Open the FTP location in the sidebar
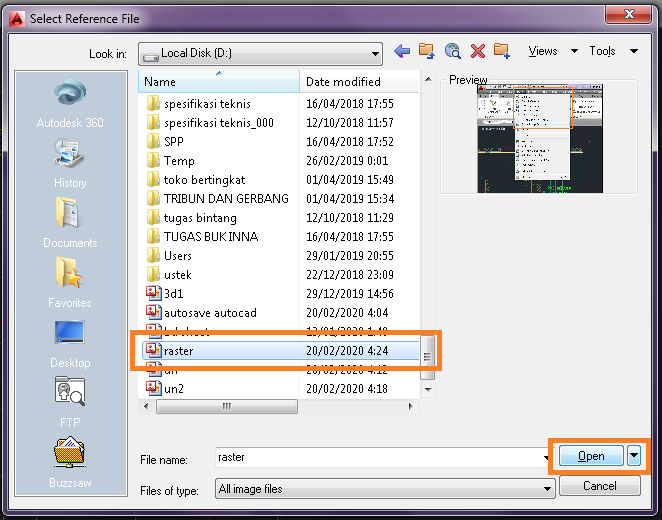The height and width of the screenshot is (520, 662). pos(70,402)
